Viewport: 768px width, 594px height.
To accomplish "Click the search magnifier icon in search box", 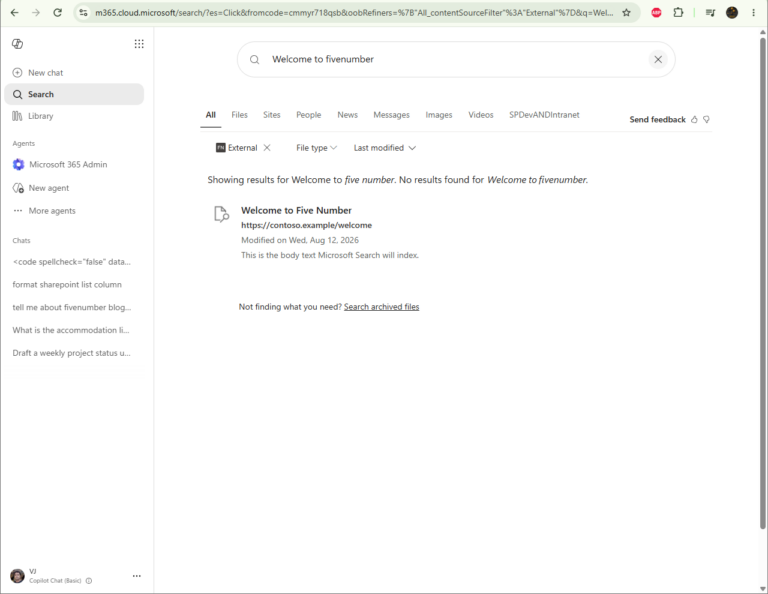I will coord(255,59).
